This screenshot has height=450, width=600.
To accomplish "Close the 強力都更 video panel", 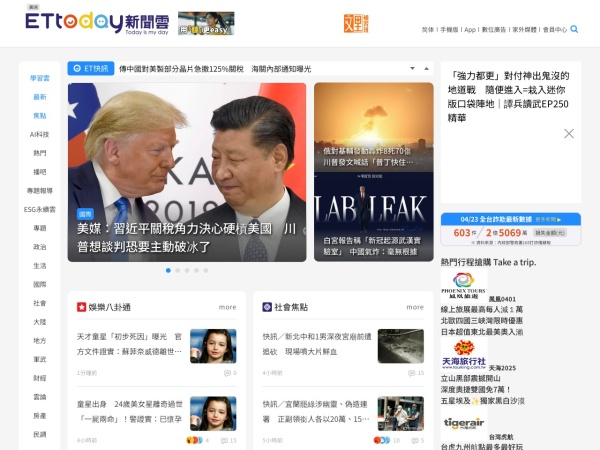I will tap(569, 134).
